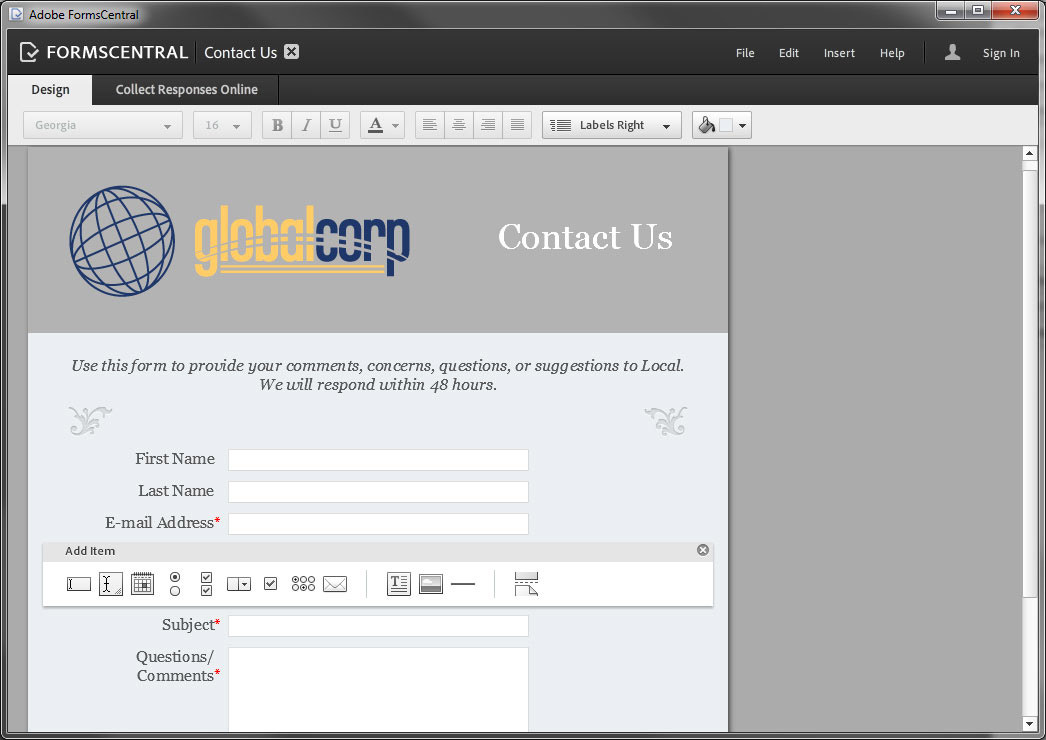Toggle underline formatting

pos(335,125)
